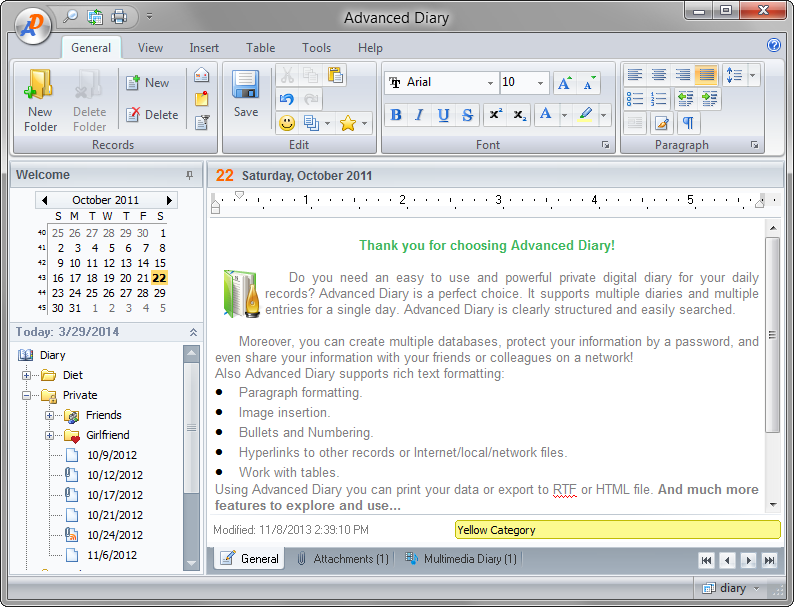Expand the Diet folder
Screen dimensions: 794x607
tap(26, 375)
